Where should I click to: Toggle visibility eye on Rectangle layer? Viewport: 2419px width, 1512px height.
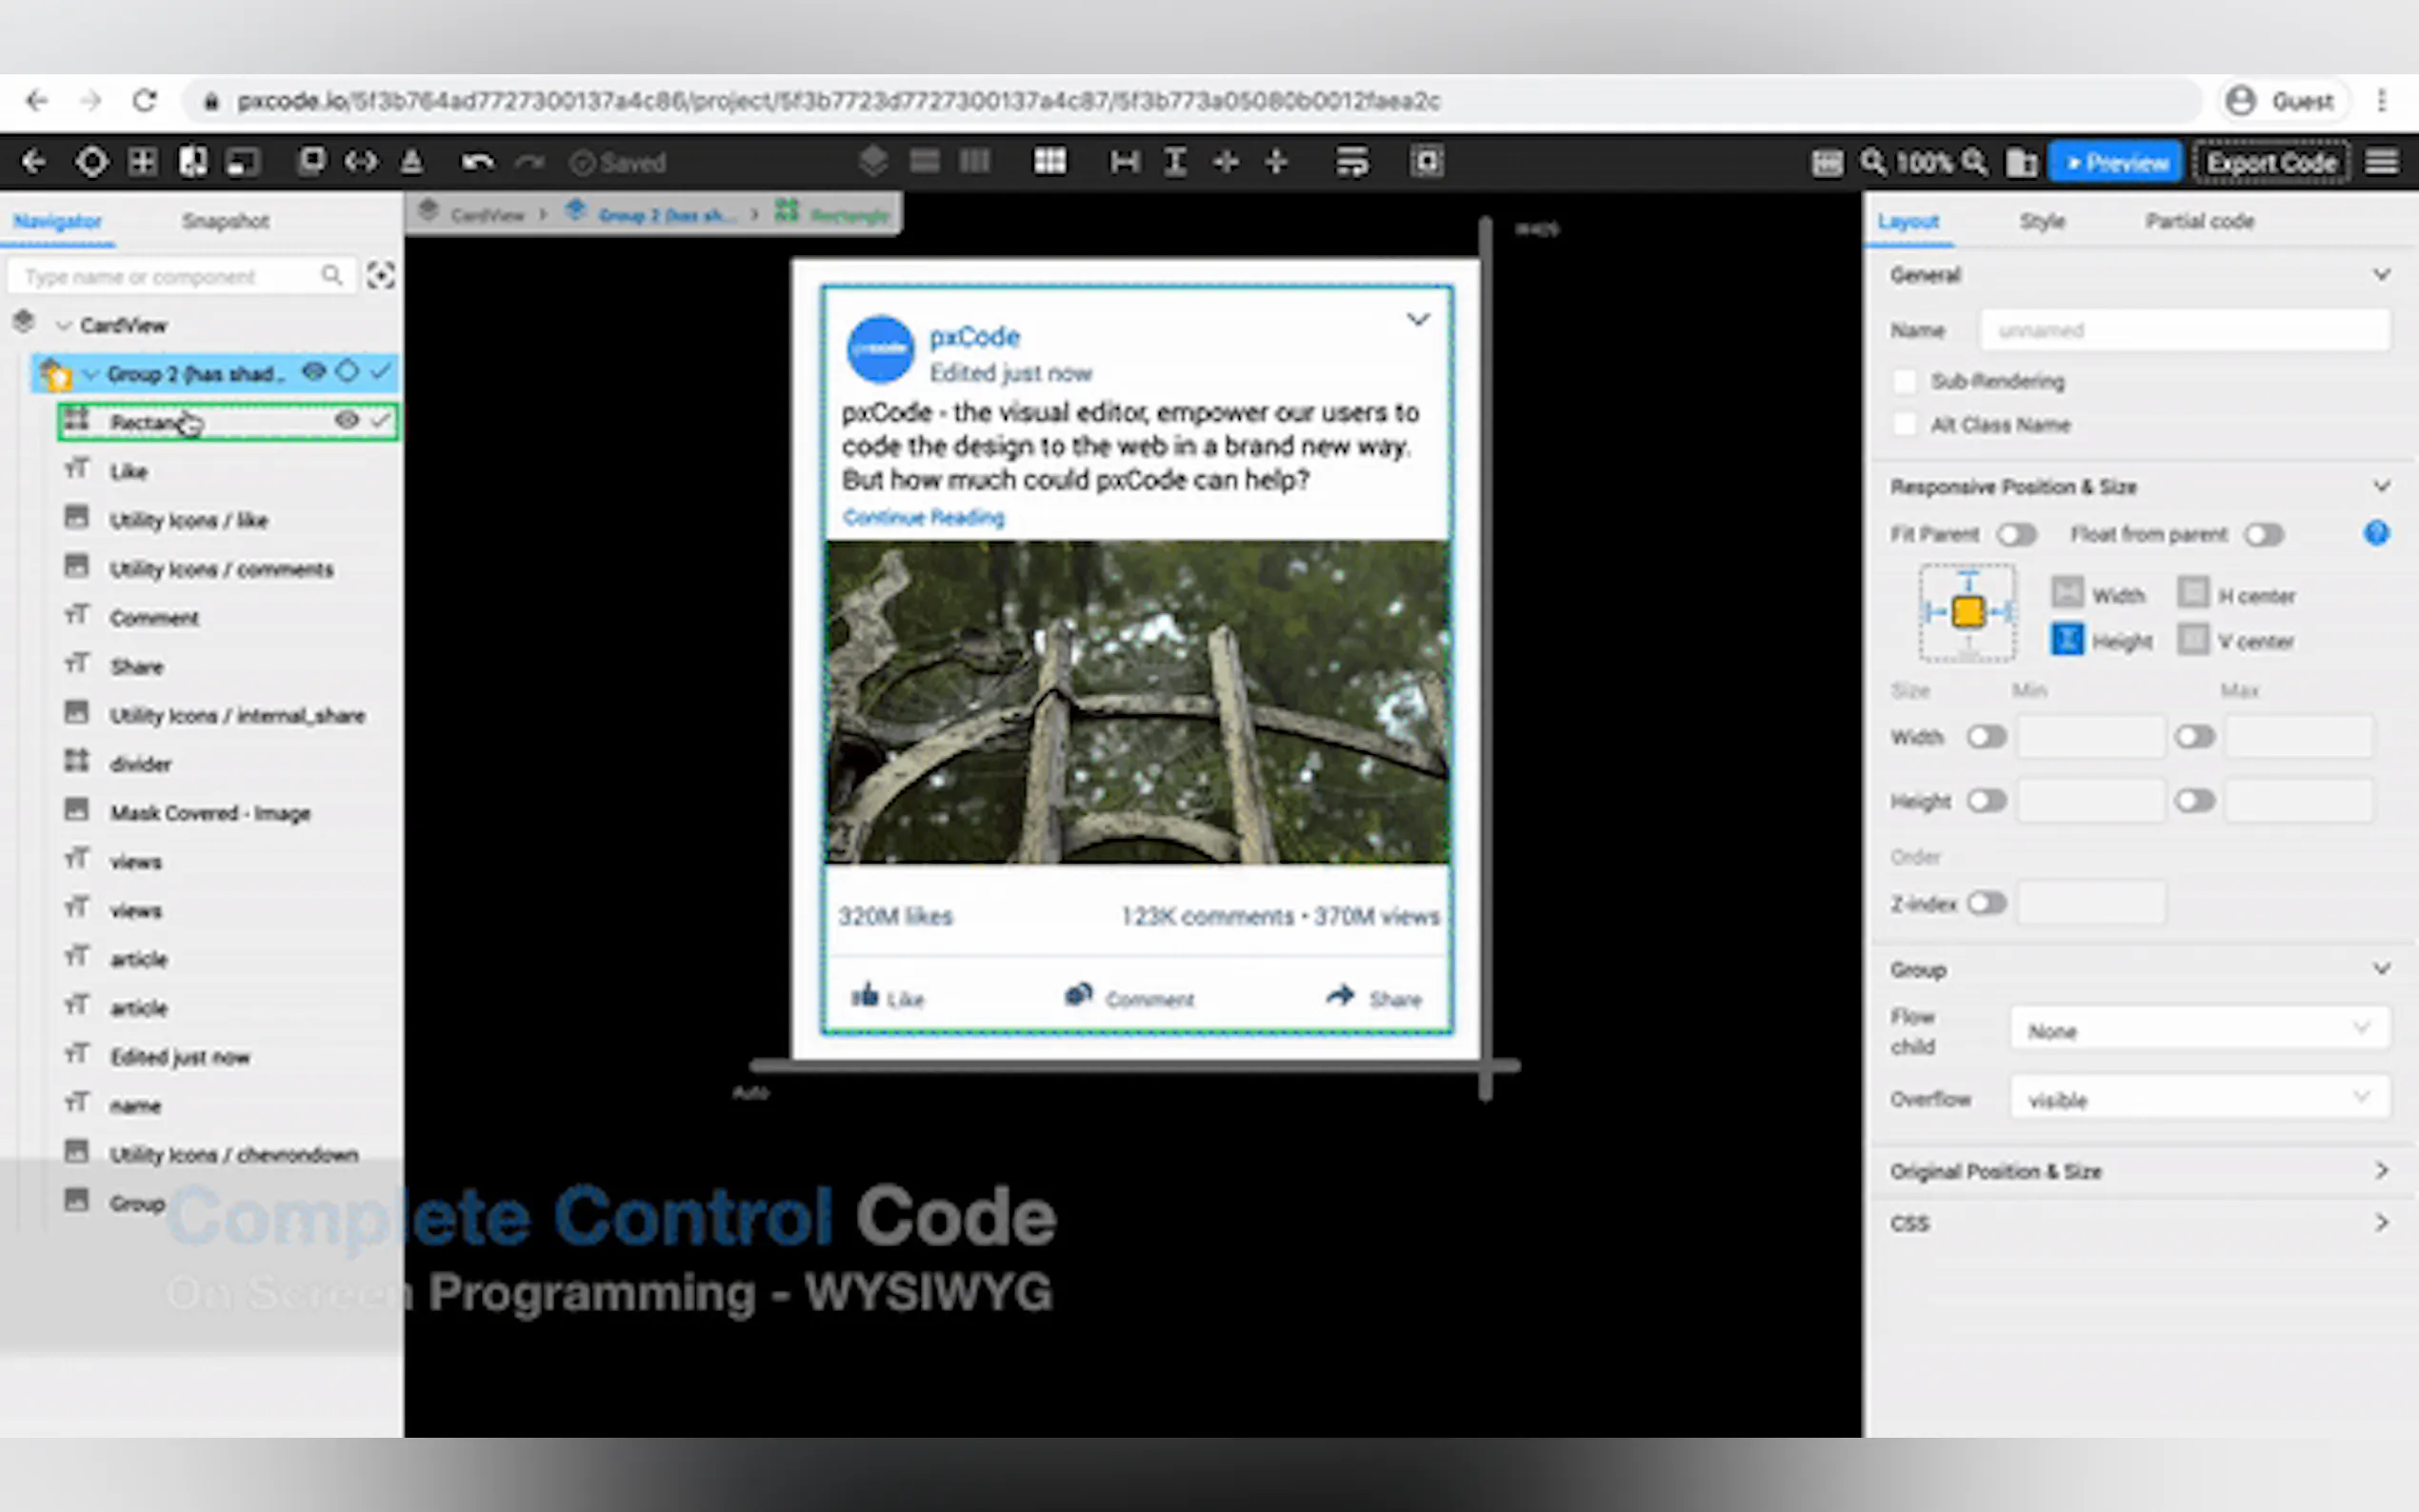click(x=346, y=421)
